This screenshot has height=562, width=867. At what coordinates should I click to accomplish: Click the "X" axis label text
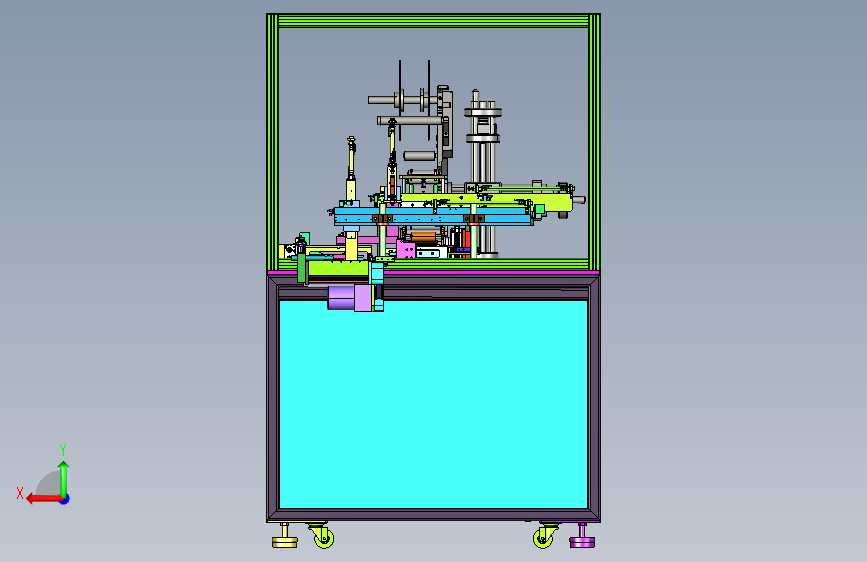pyautogui.click(x=20, y=493)
